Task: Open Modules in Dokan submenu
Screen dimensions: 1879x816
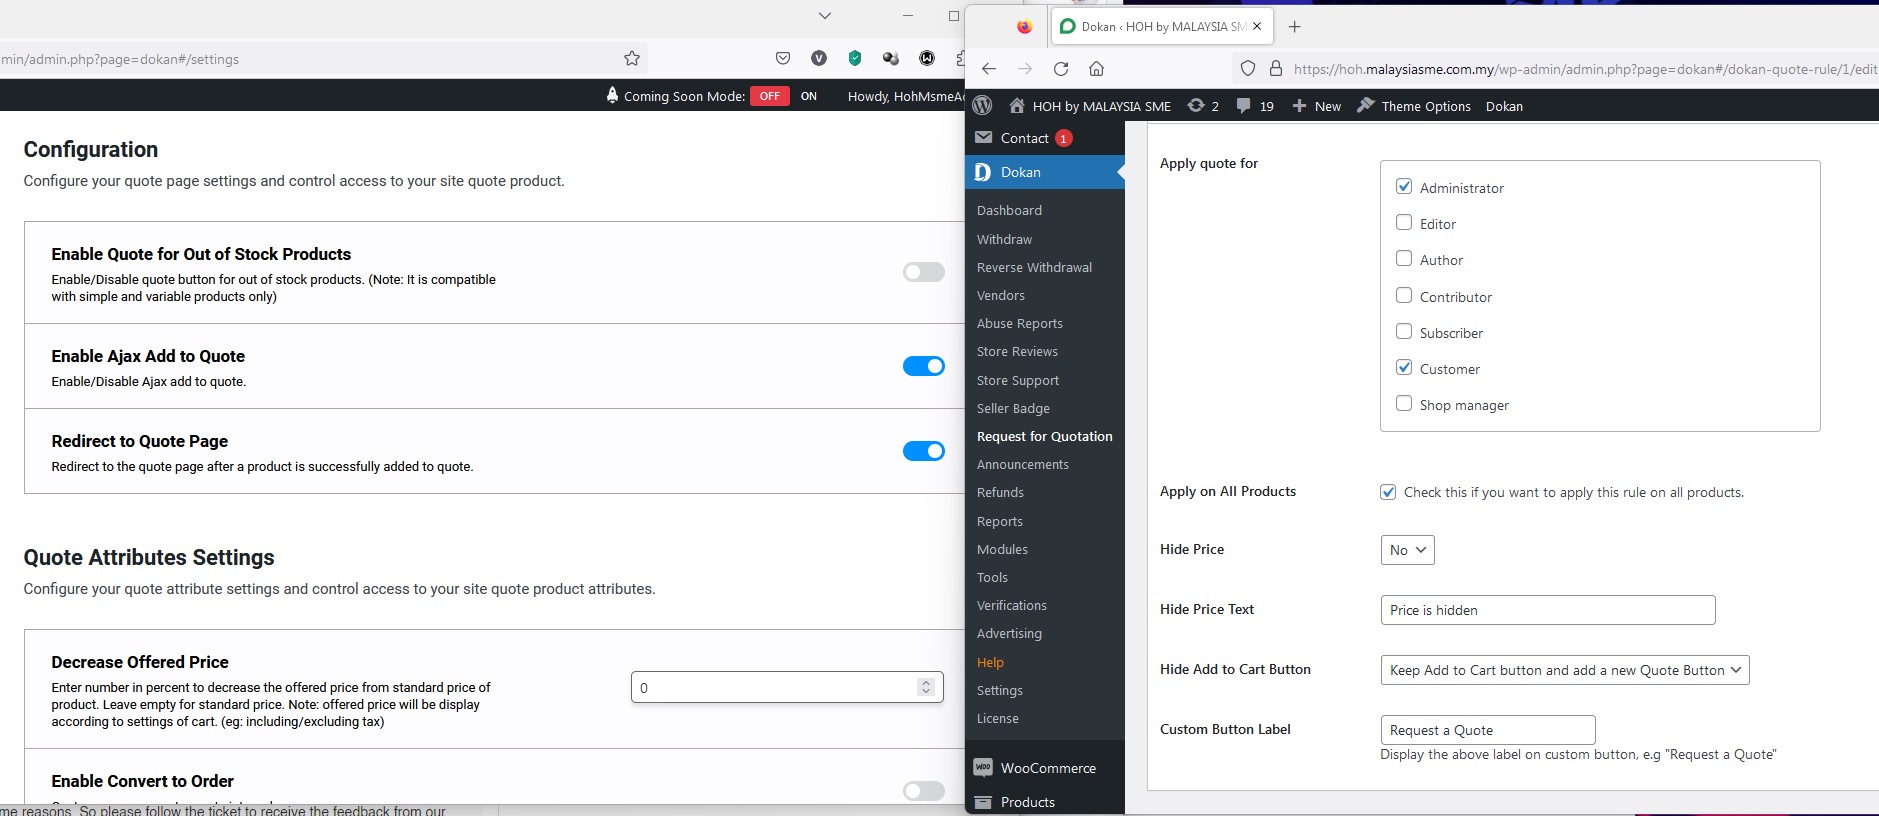Action: click(1002, 549)
